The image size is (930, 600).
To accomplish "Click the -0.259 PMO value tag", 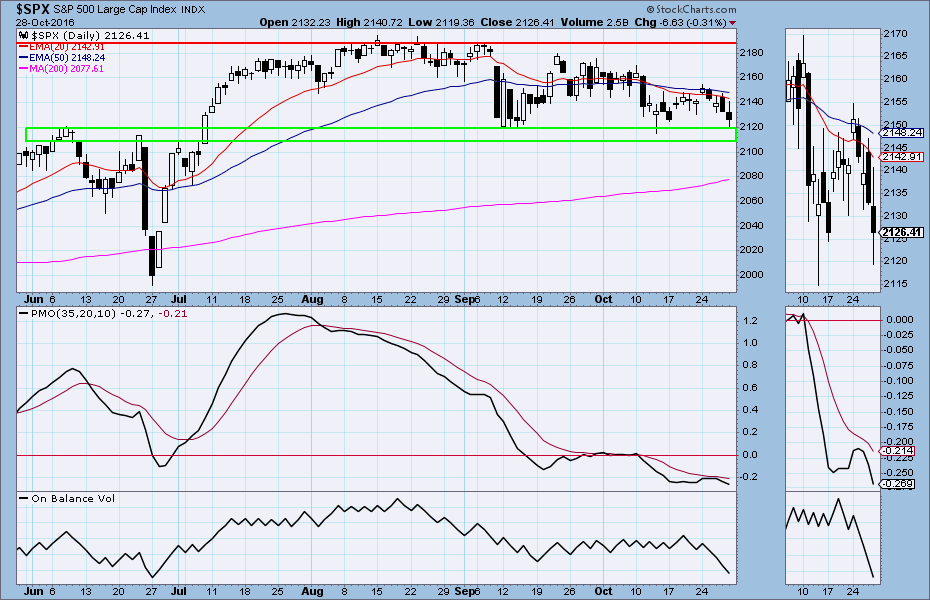I will pos(897,484).
